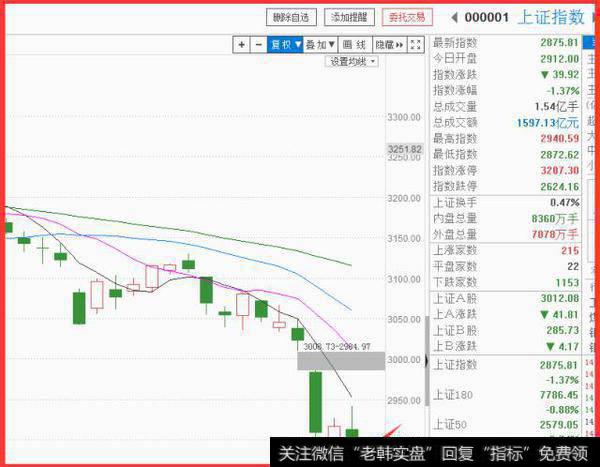Click the small panel collapse arrow at 3000.00
Viewport: 600px width, 467px height.
(427, 360)
